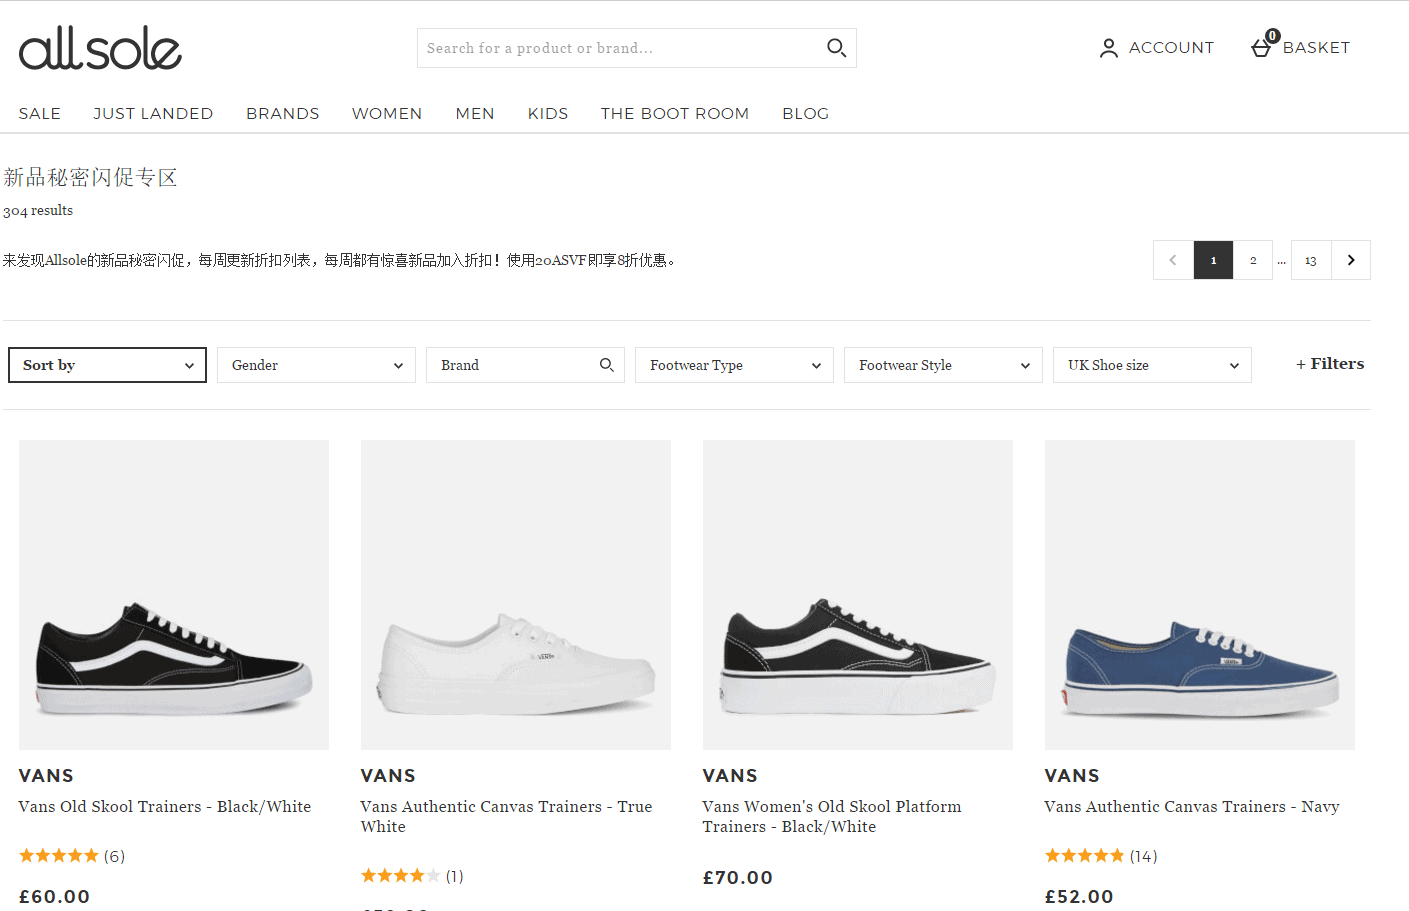Open the WOMEN menu
Viewport: 1409px width, 911px height.
tap(387, 114)
